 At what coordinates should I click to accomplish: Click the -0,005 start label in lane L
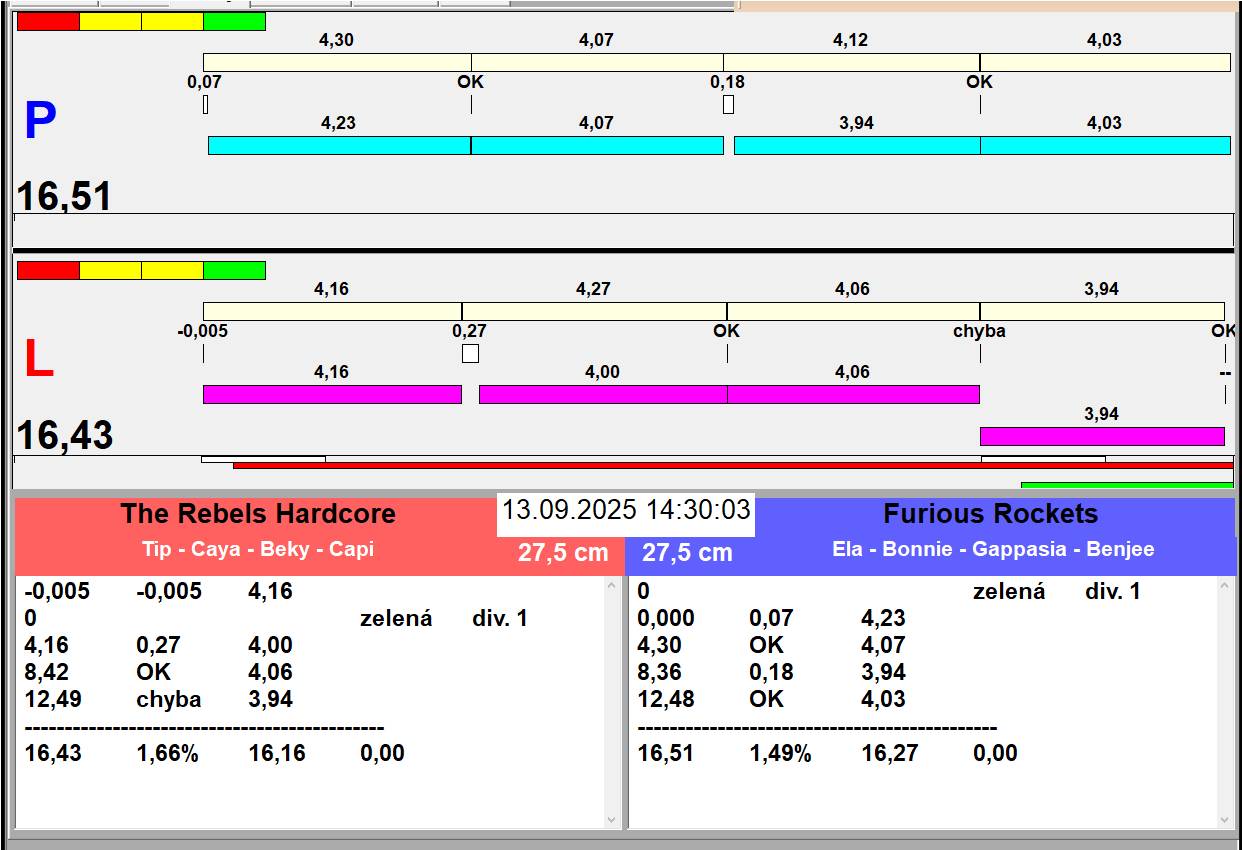tap(202, 331)
